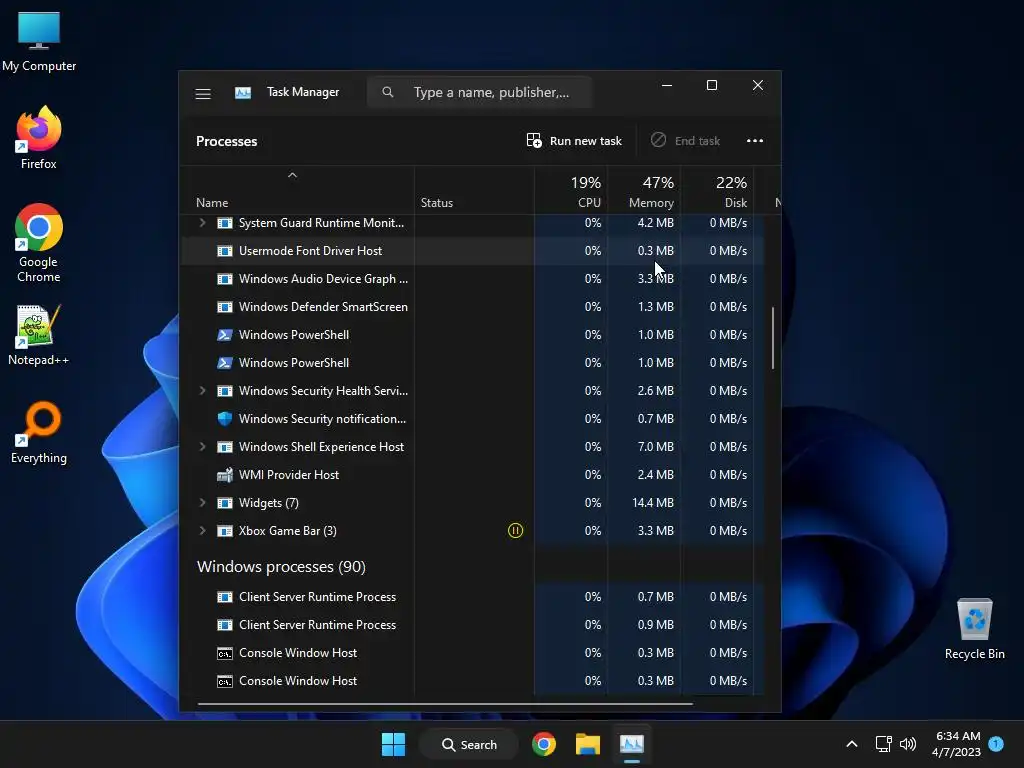Select the Notepad++ desktop shortcut

click(39, 335)
